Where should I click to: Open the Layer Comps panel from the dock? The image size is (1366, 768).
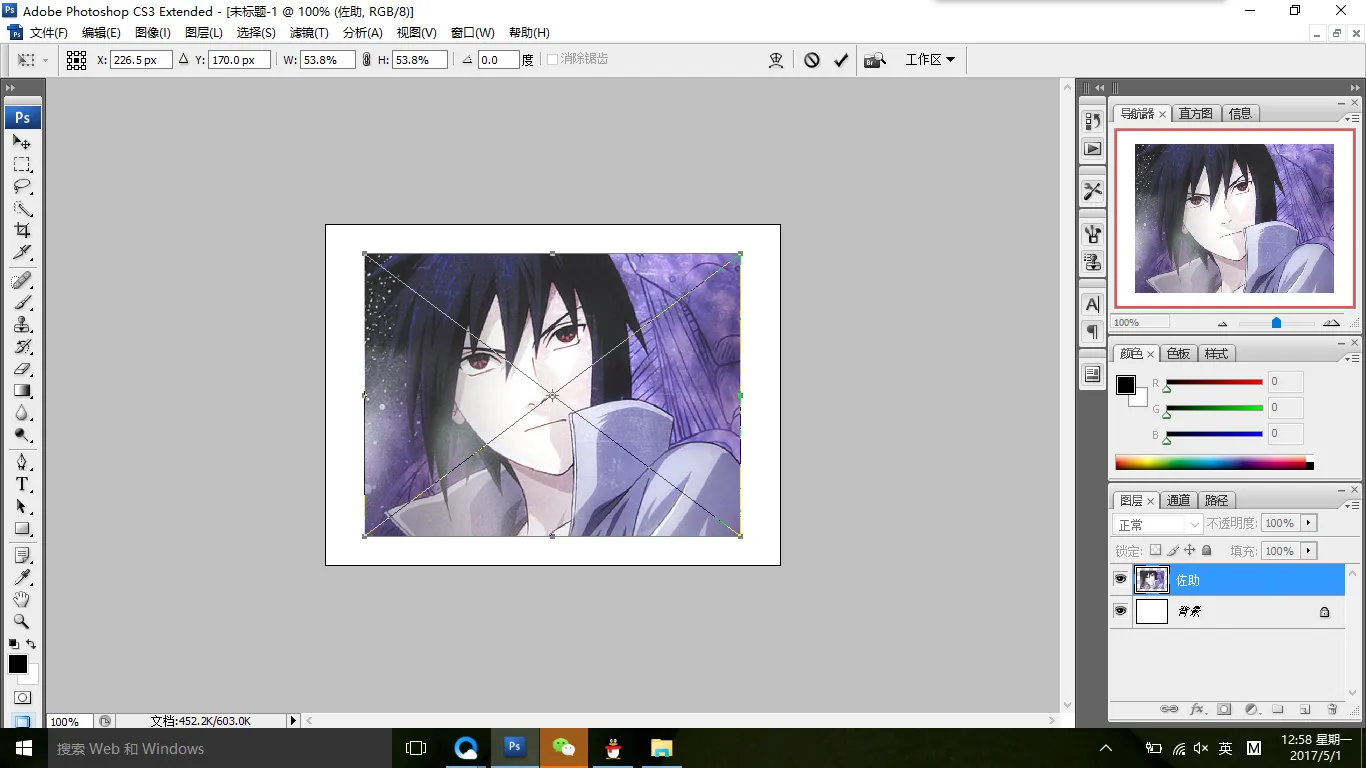point(1093,374)
